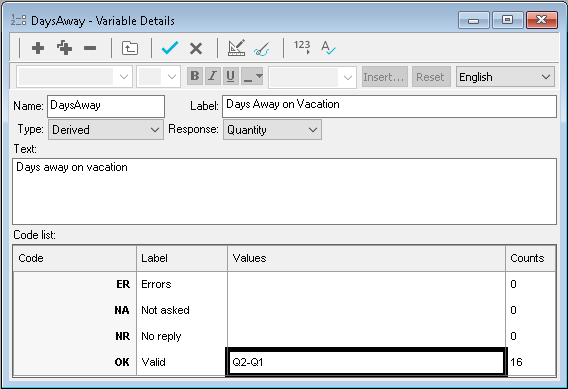Close the Variable Details window
Image resolution: width=568 pixels, height=389 pixels.
pyautogui.click(x=542, y=20)
